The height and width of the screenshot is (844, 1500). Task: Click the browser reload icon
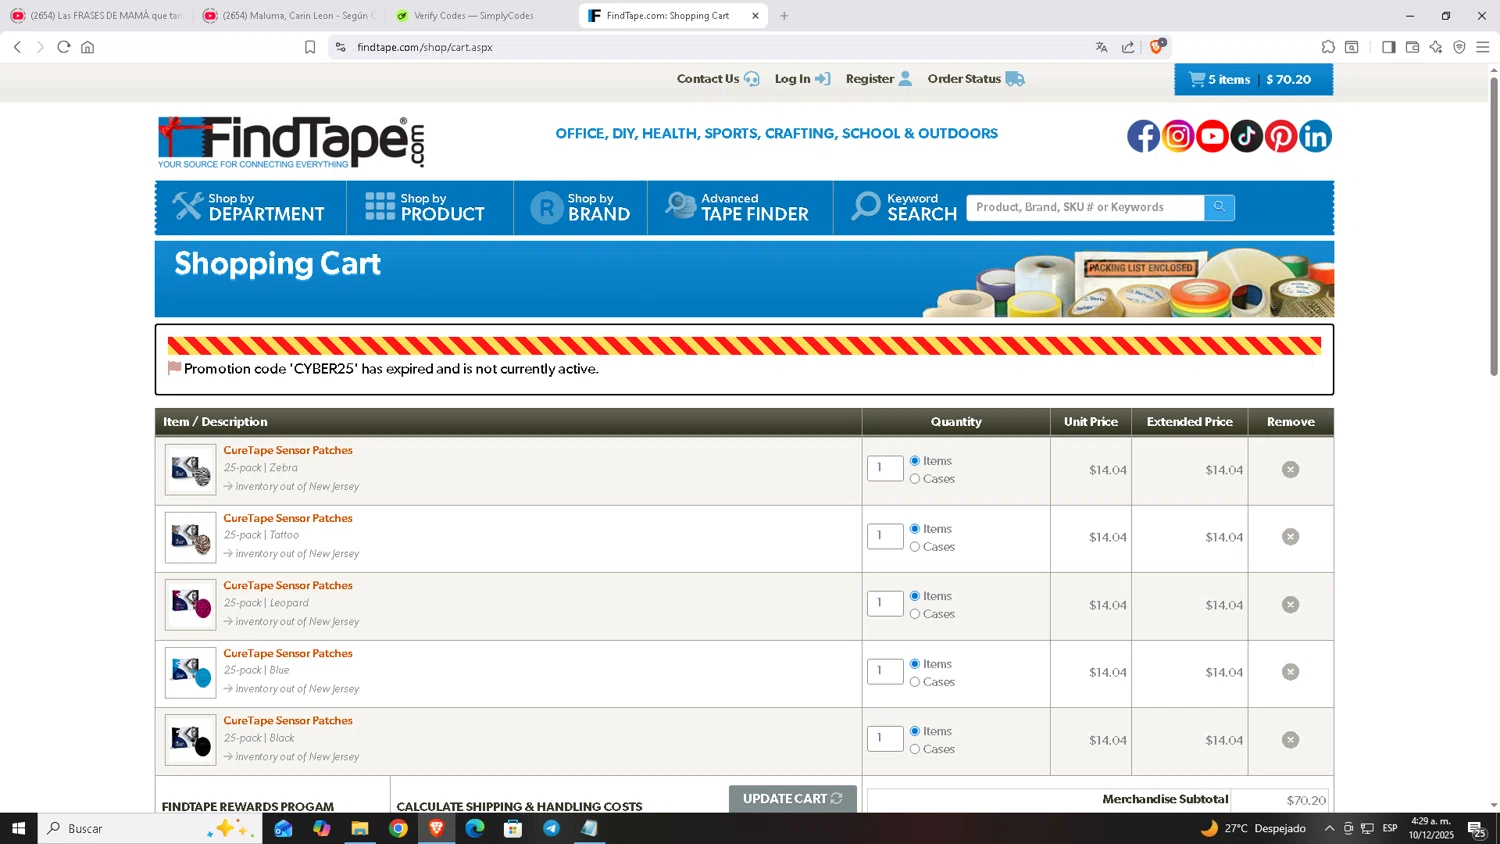(x=64, y=47)
